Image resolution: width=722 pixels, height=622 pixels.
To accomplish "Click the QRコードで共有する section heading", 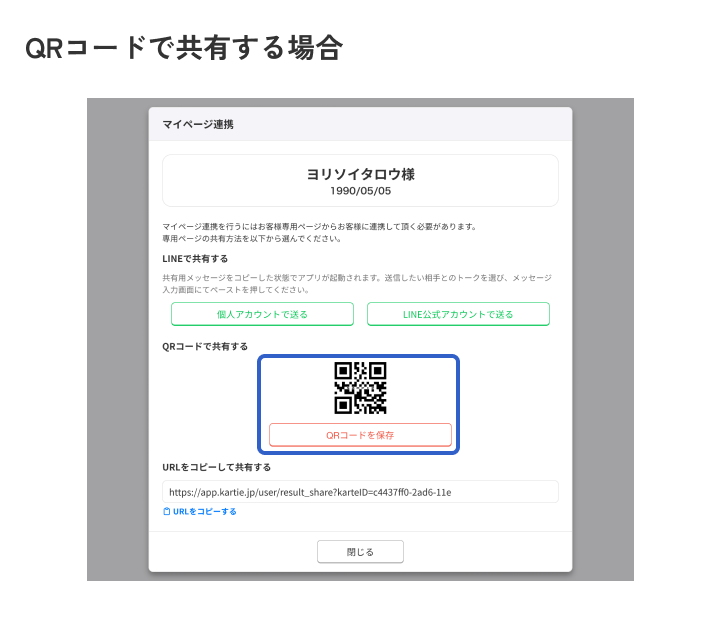I will (x=205, y=346).
